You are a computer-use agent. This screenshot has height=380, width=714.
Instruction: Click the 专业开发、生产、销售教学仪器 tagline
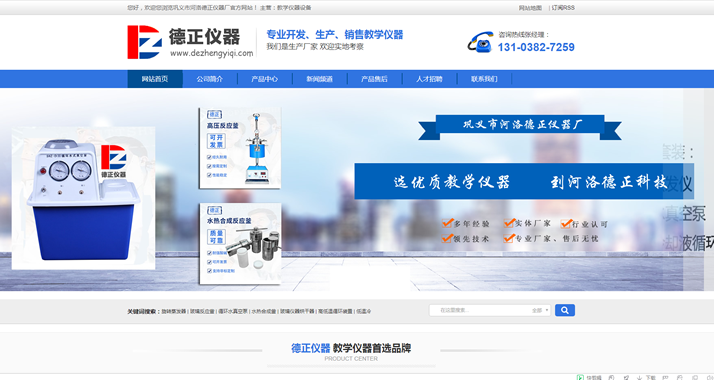(x=335, y=35)
